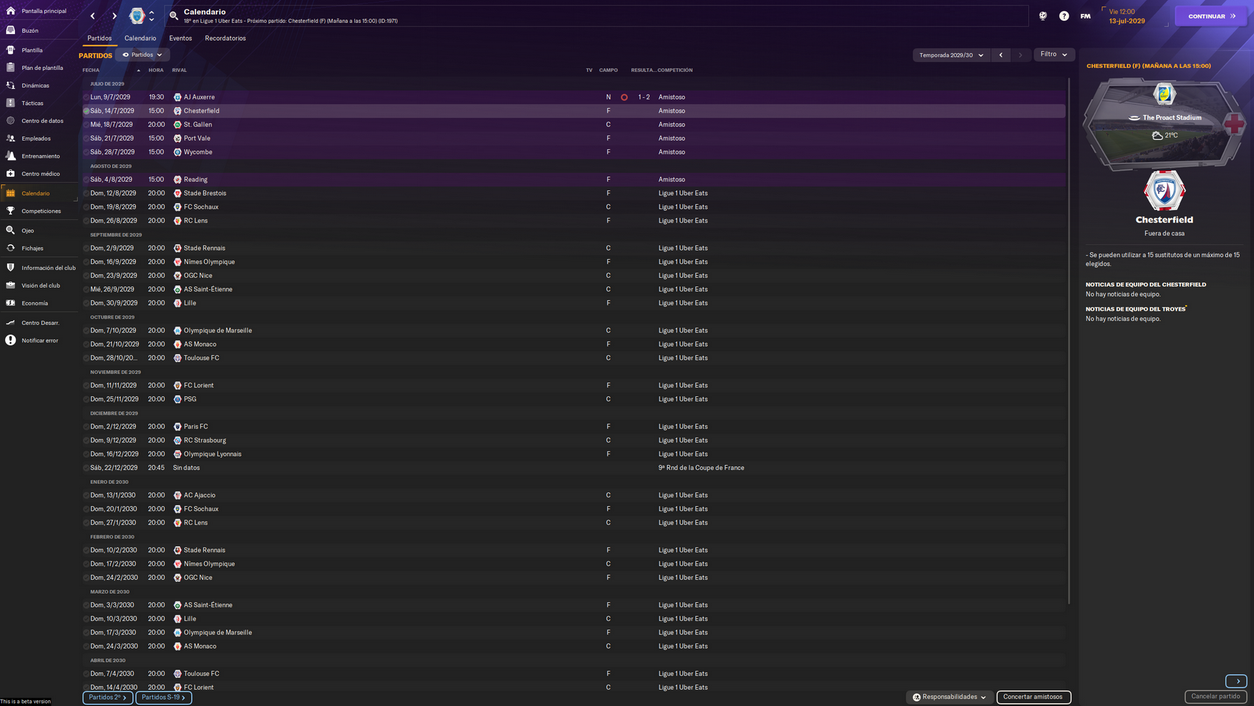
Task: Toggle the Stade Brestois row selection circle
Action: click(x=87, y=193)
